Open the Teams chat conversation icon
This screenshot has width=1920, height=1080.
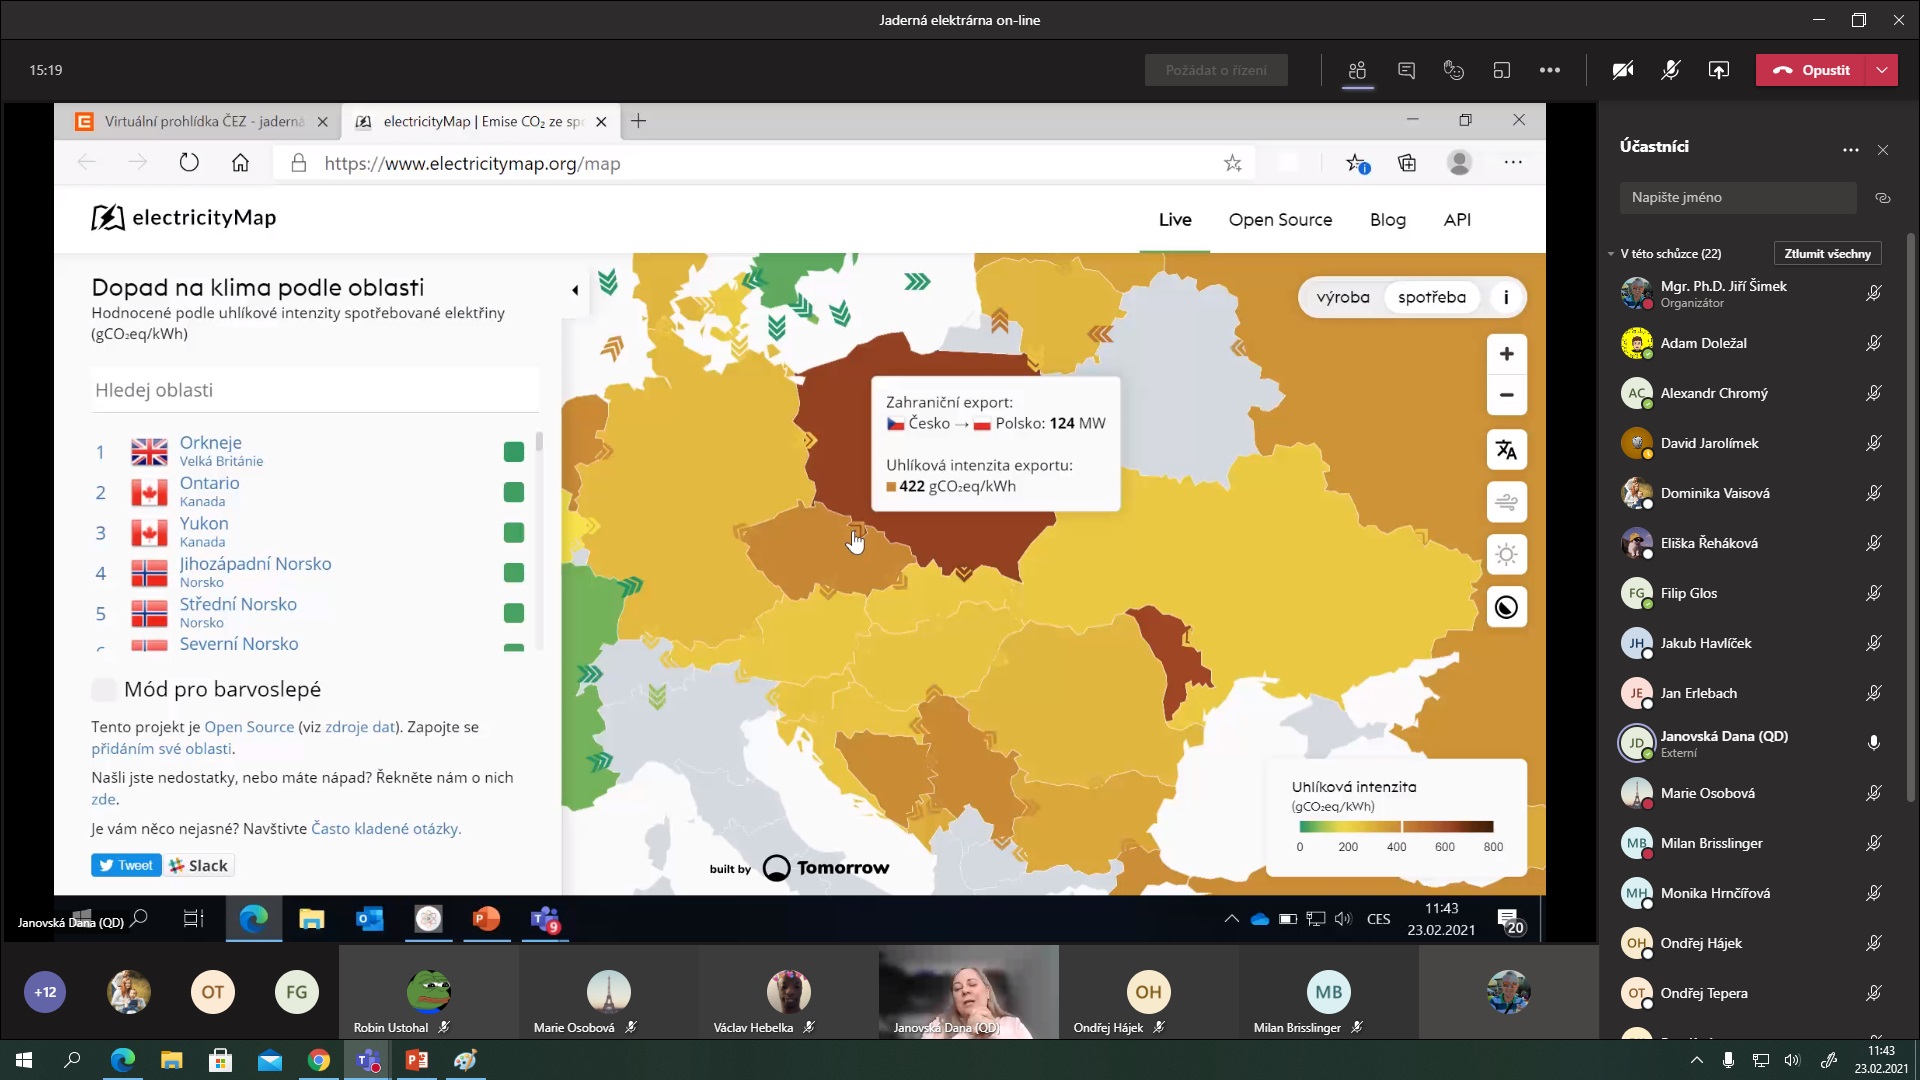point(1406,70)
